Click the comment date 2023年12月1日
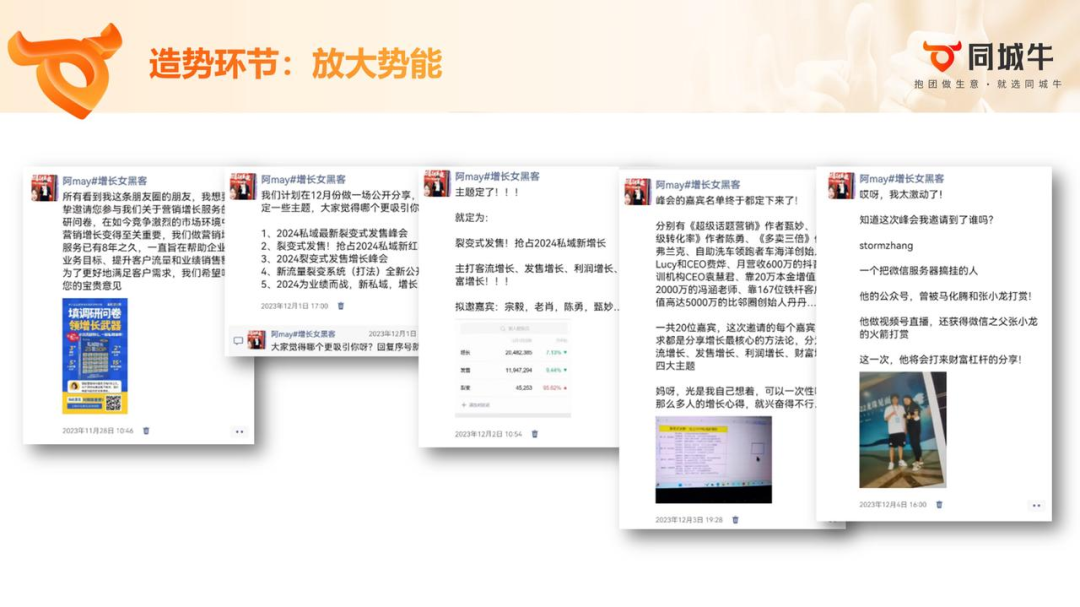The image size is (1080, 607). click(x=392, y=334)
